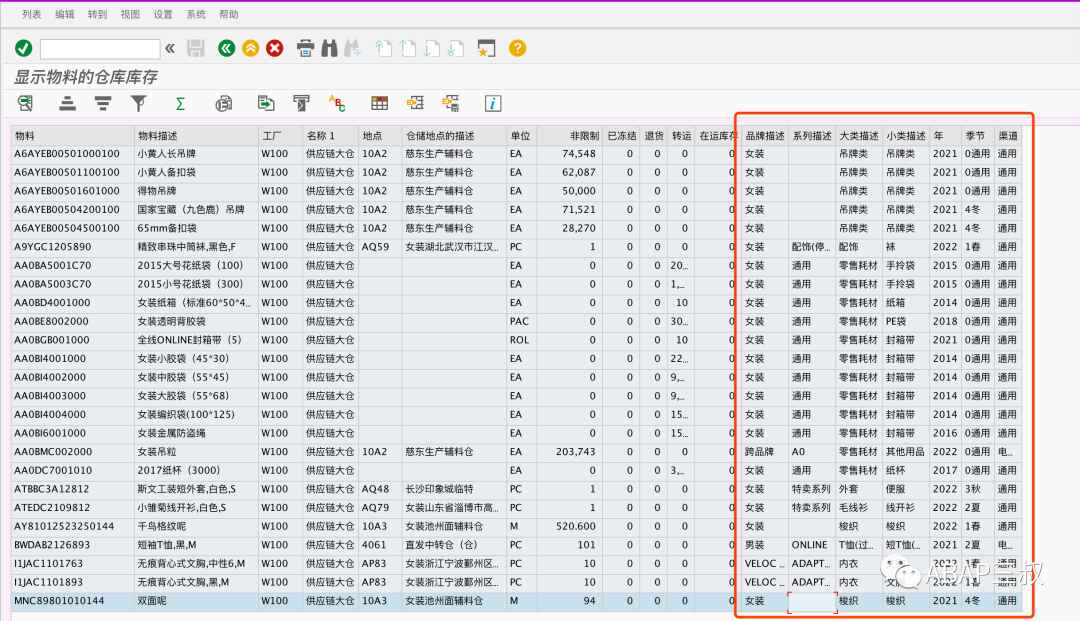Open the 系统 menu
The height and width of the screenshot is (621, 1080).
(x=196, y=14)
